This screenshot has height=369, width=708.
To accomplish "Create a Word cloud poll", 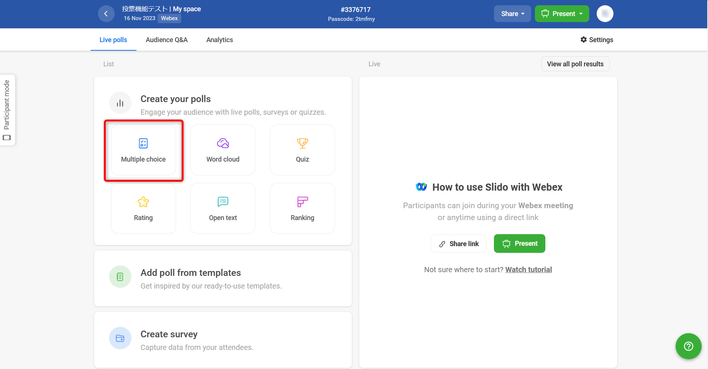I will [x=223, y=150].
